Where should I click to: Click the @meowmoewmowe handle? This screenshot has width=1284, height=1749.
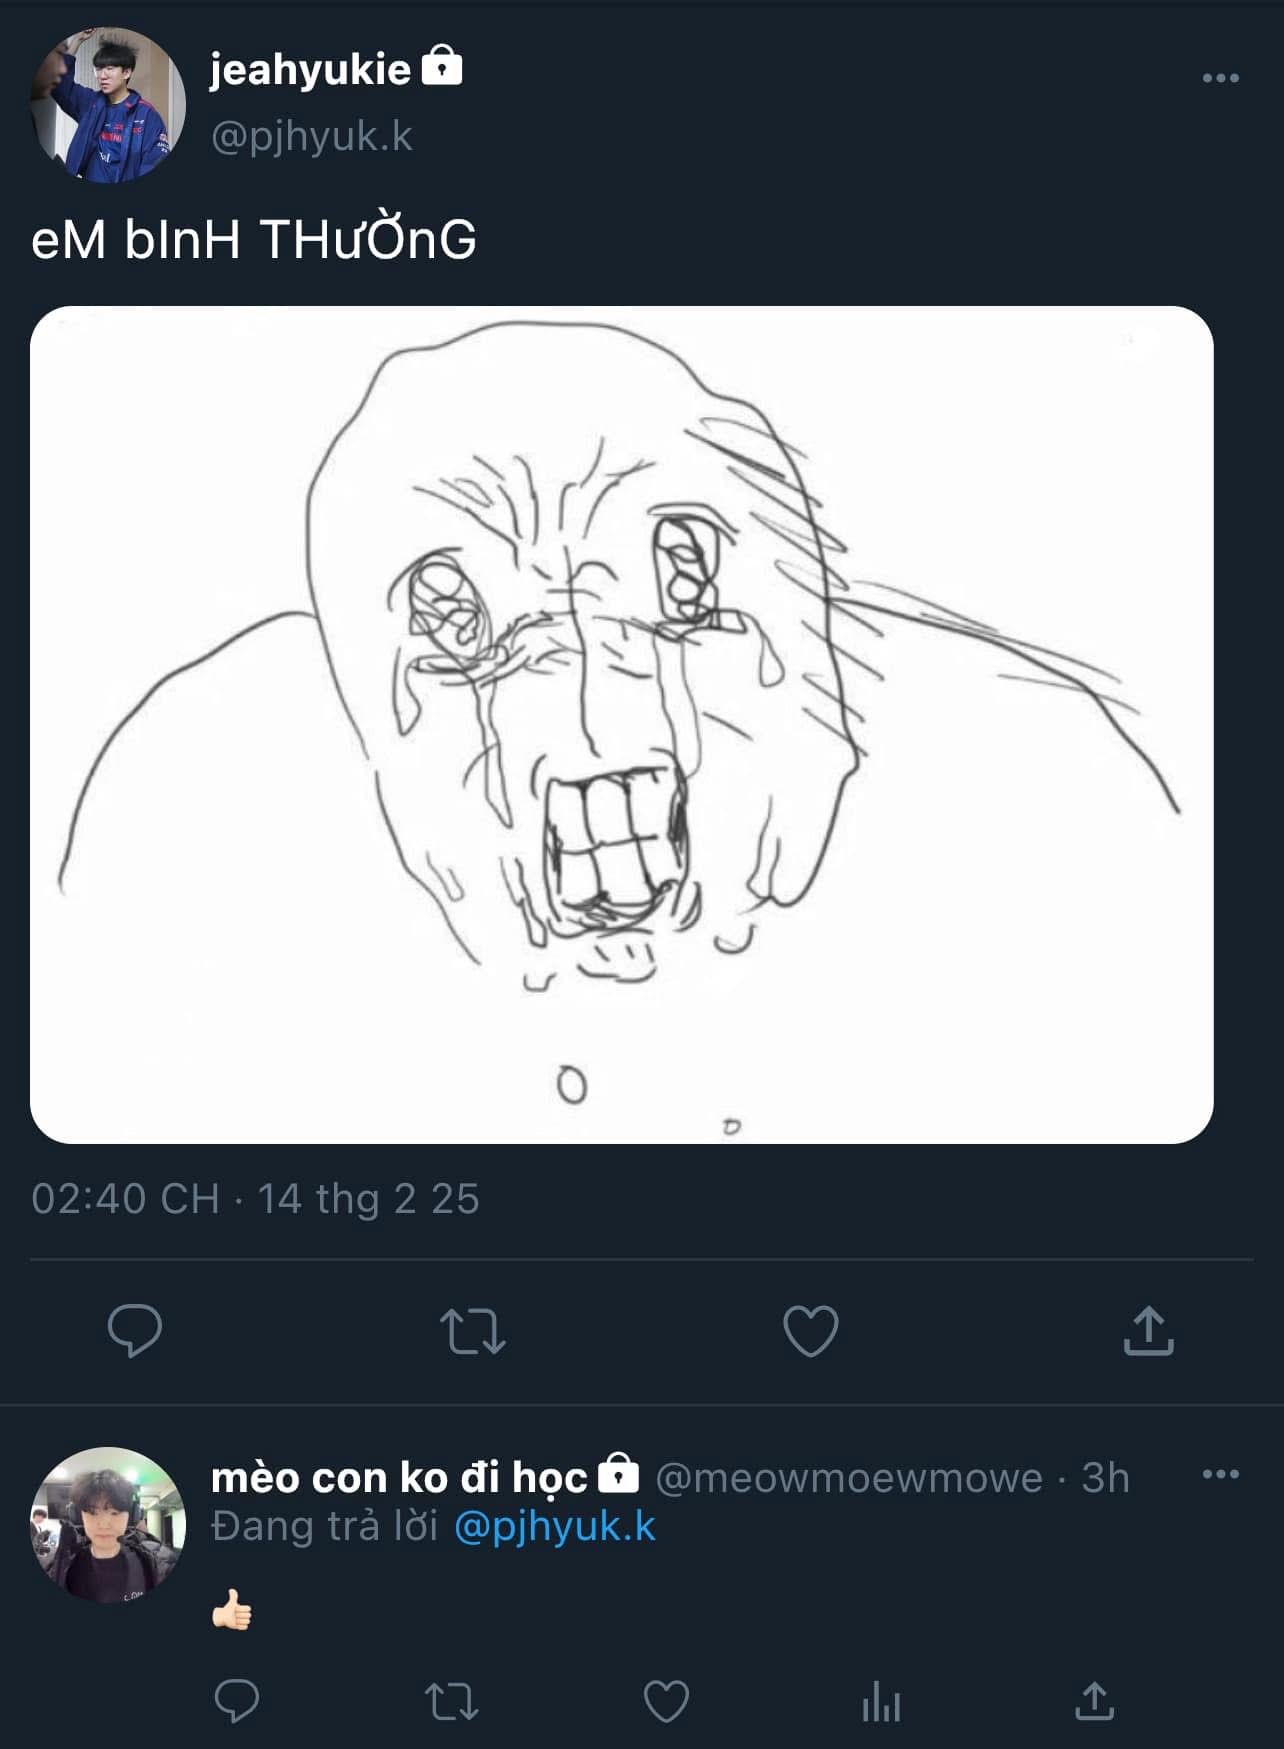(x=848, y=1477)
